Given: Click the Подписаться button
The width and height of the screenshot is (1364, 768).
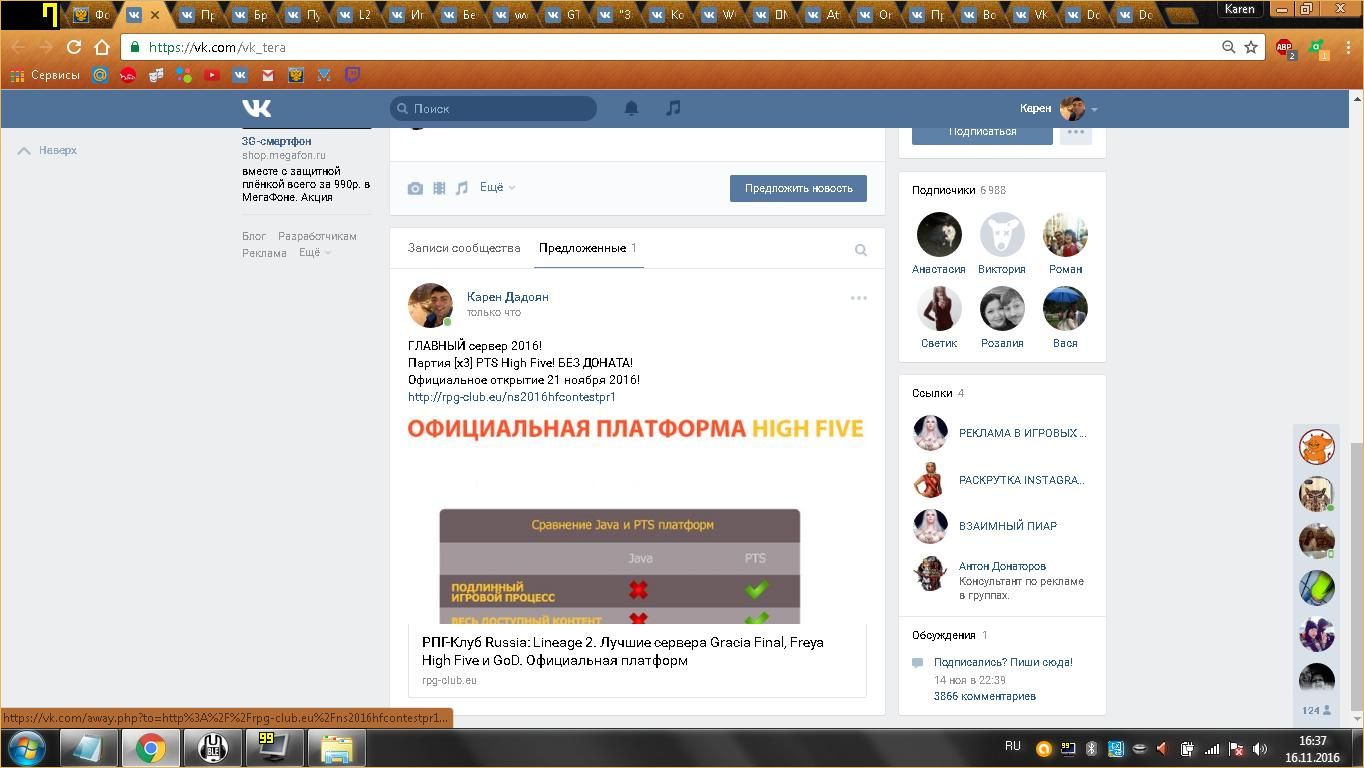Looking at the screenshot, I should [x=982, y=132].
